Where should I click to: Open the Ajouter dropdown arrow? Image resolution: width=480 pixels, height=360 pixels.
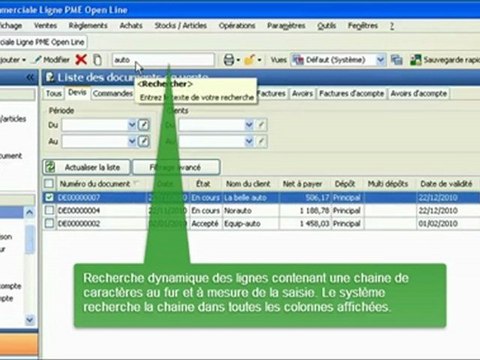(x=24, y=60)
